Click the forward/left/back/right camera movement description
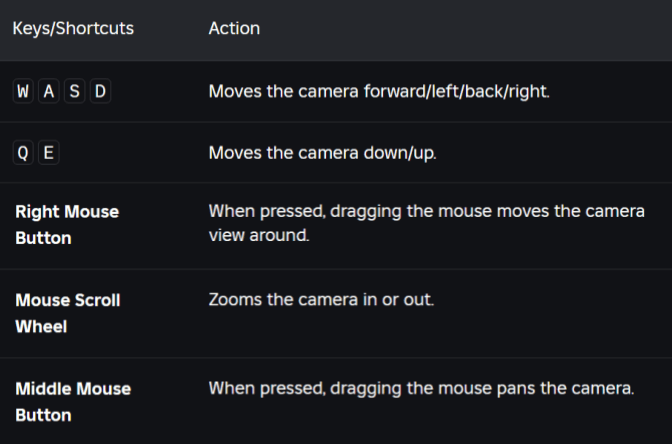672x446 pixels. click(379, 91)
